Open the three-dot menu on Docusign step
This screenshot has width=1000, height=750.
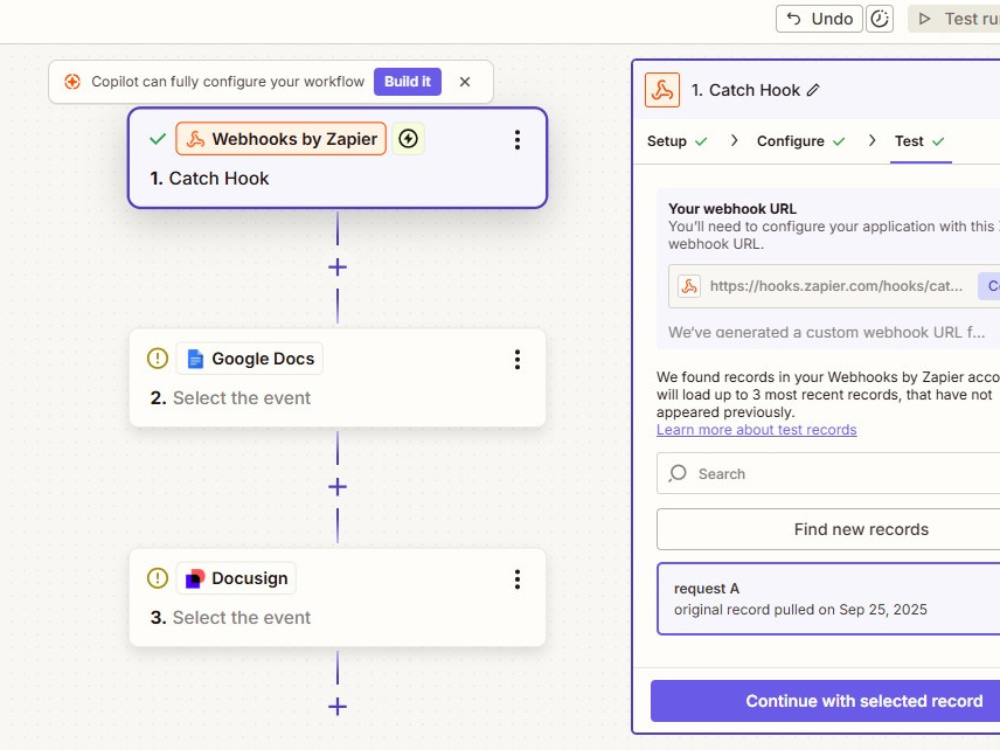517,579
